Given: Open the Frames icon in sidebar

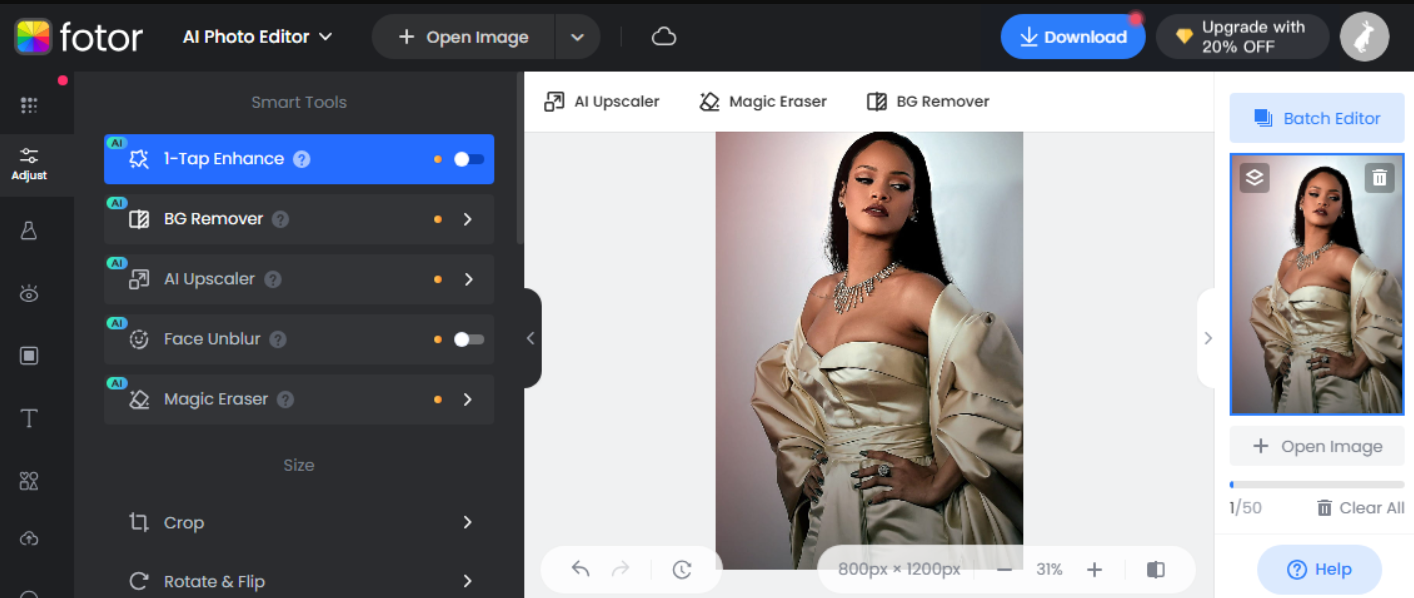Looking at the screenshot, I should 29,355.
